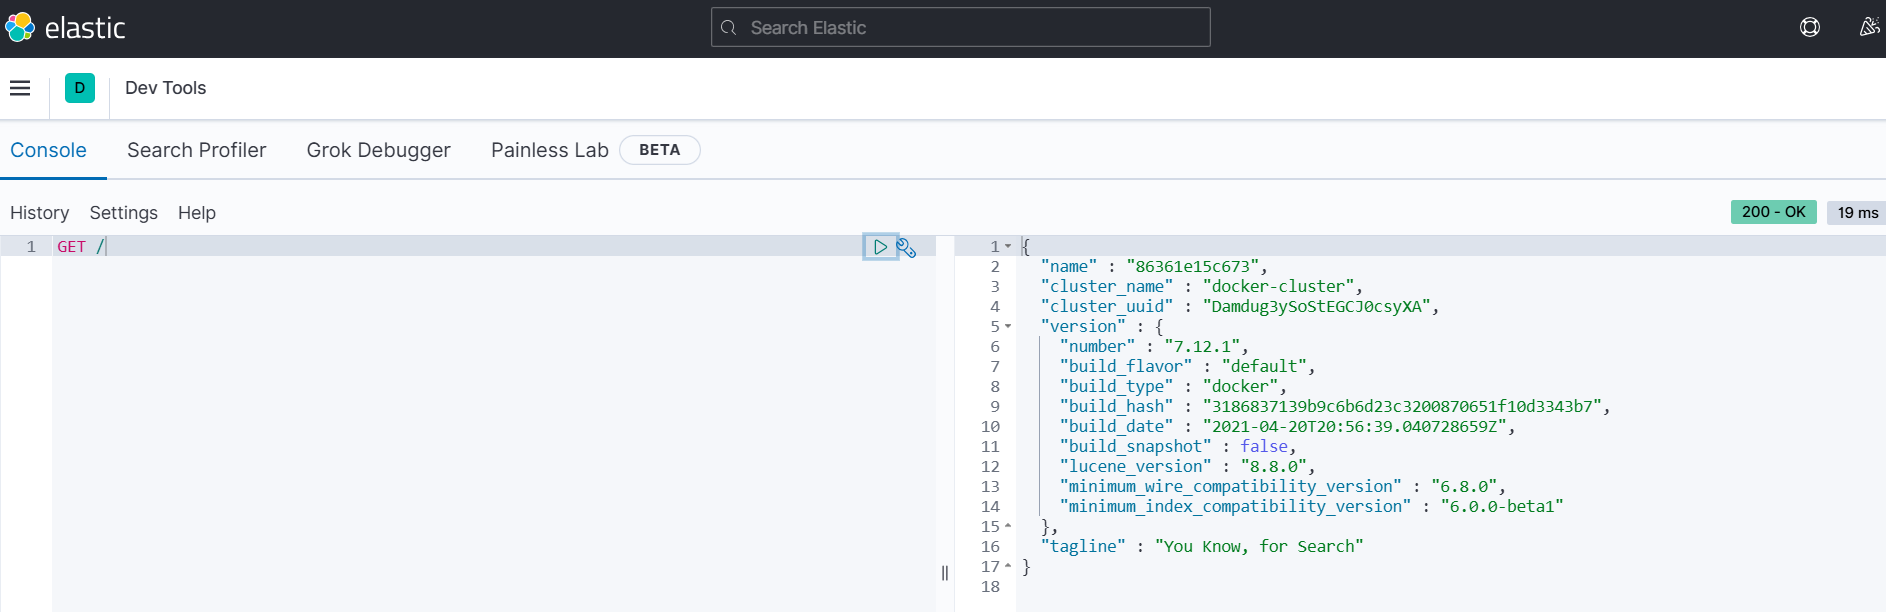Click line number 1 in request editor gutter
This screenshot has height=612, width=1886.
(31, 246)
